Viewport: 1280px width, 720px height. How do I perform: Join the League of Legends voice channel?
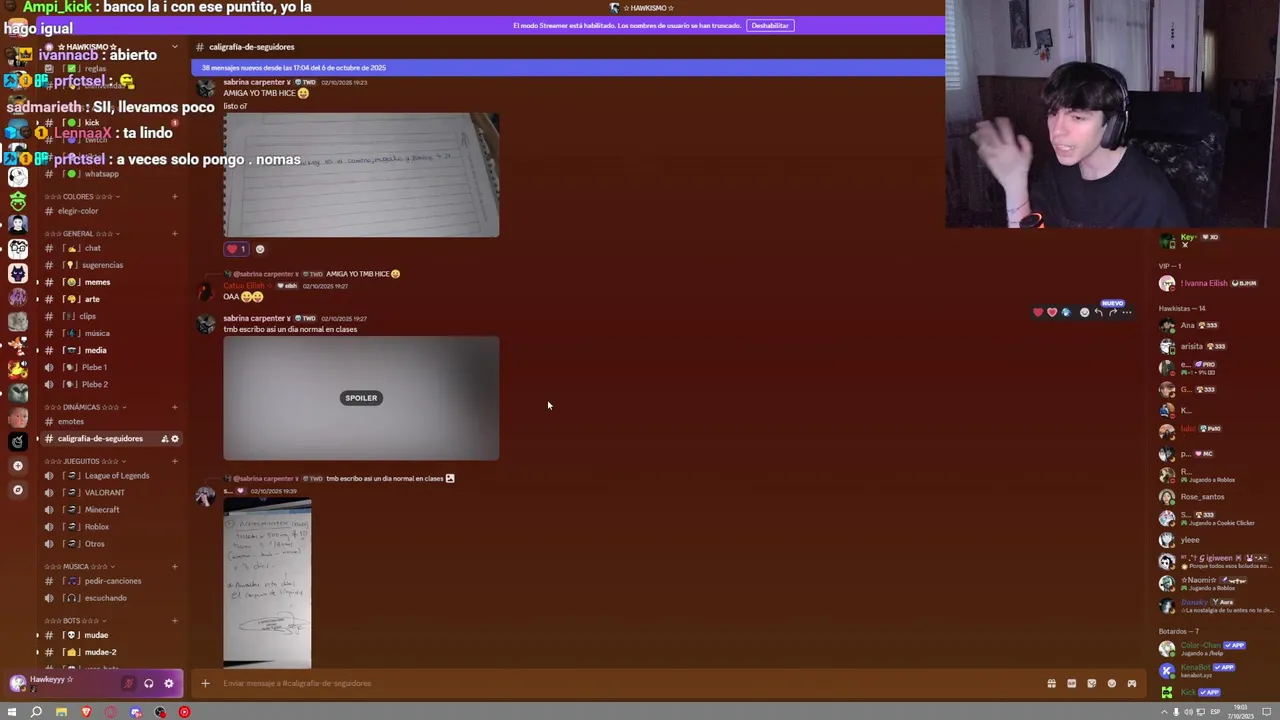pos(110,476)
